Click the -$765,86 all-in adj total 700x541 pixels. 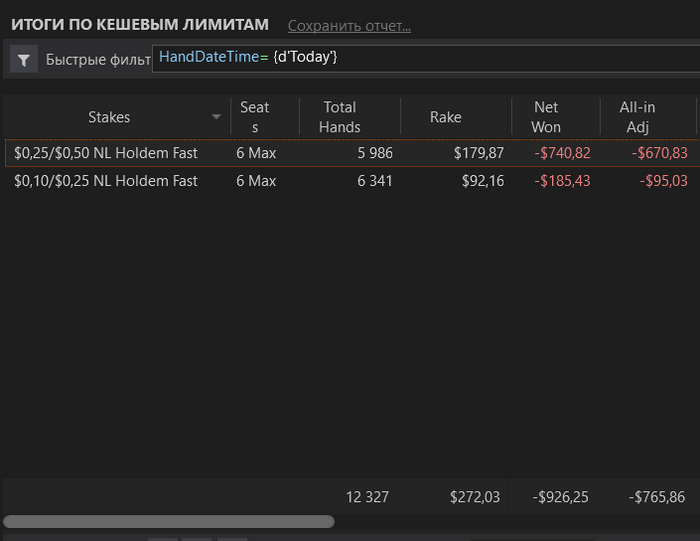pos(657,497)
